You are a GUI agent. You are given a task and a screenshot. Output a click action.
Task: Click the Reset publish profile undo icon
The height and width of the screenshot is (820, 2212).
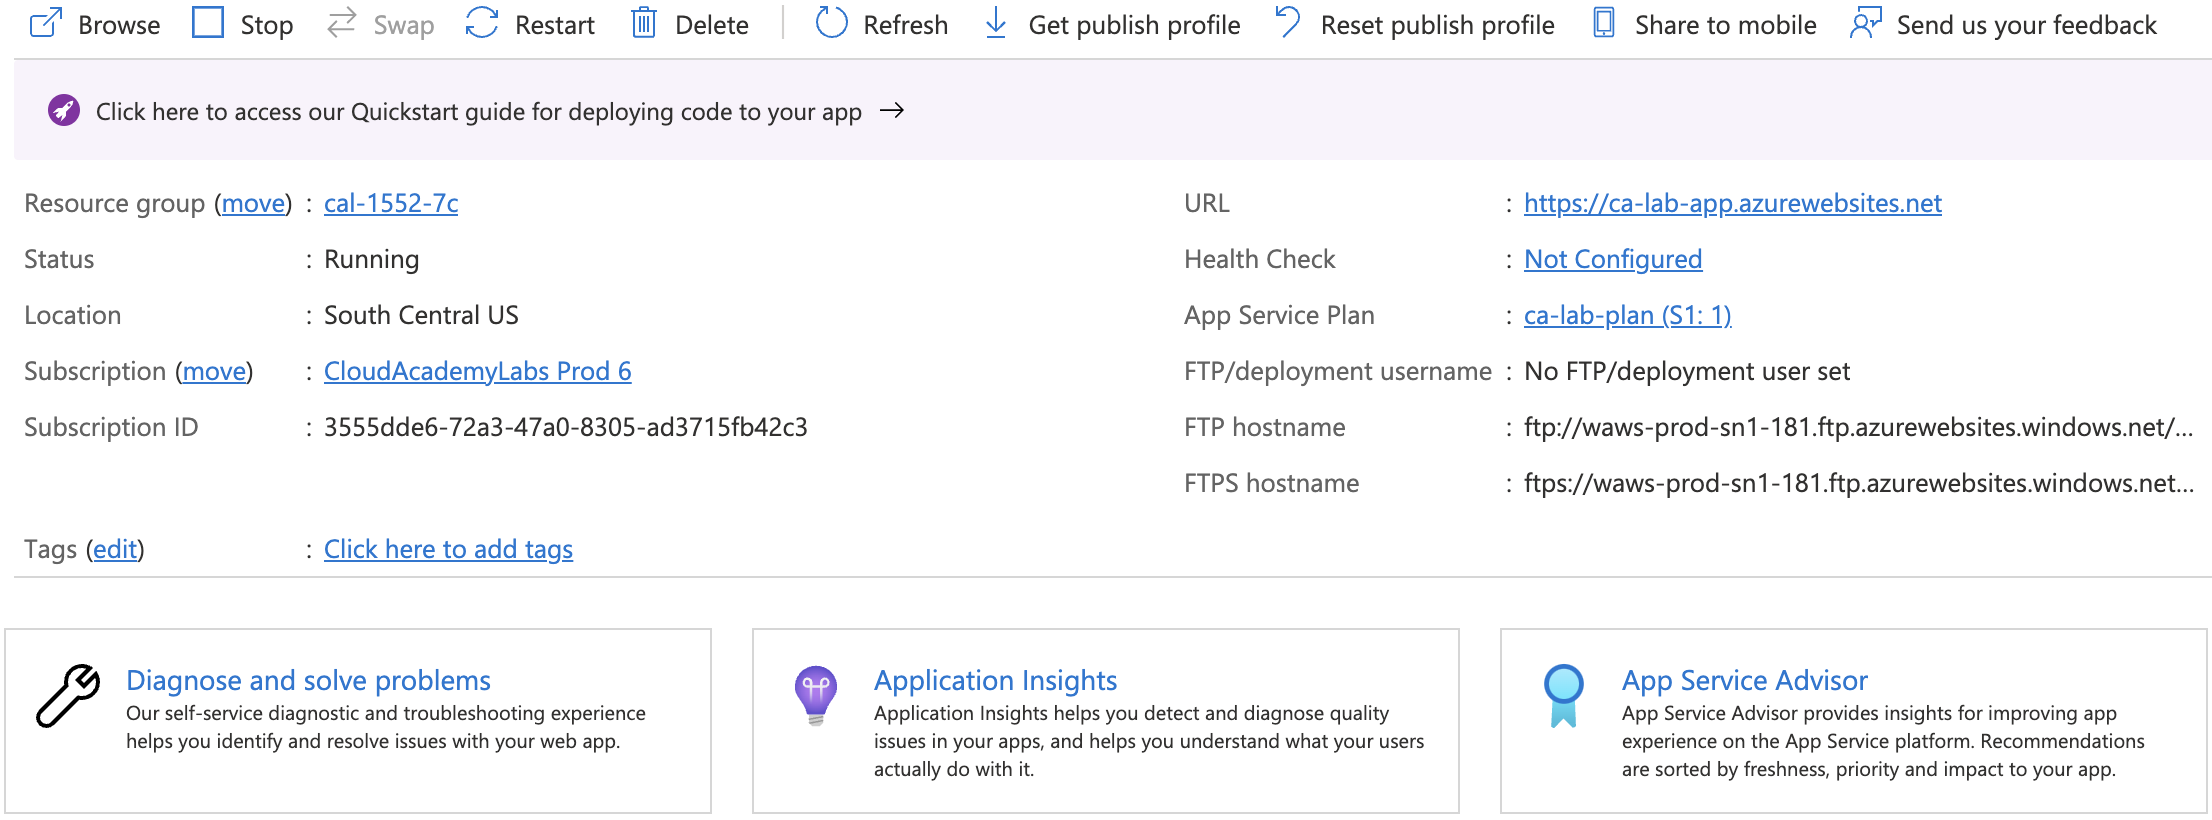1288,22
